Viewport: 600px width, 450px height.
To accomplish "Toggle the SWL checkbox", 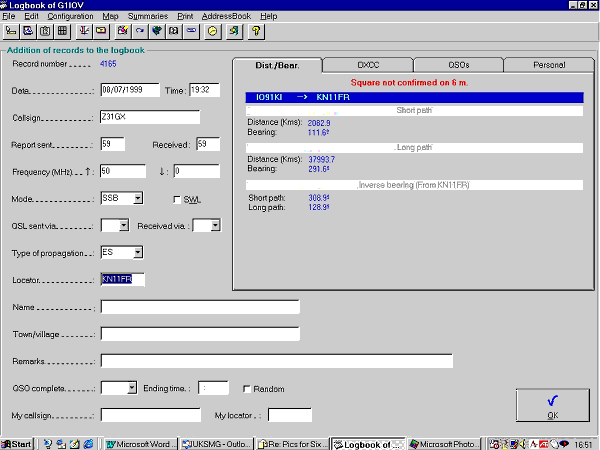I will point(177,199).
